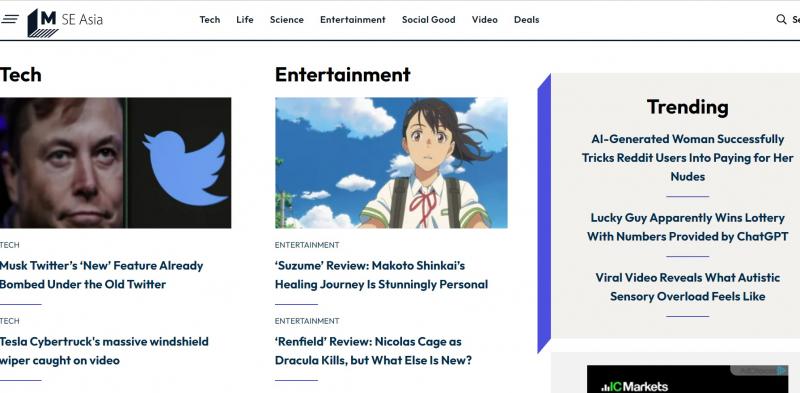Click the Mashable M logo
The width and height of the screenshot is (800, 393).
pyautogui.click(x=43, y=22)
